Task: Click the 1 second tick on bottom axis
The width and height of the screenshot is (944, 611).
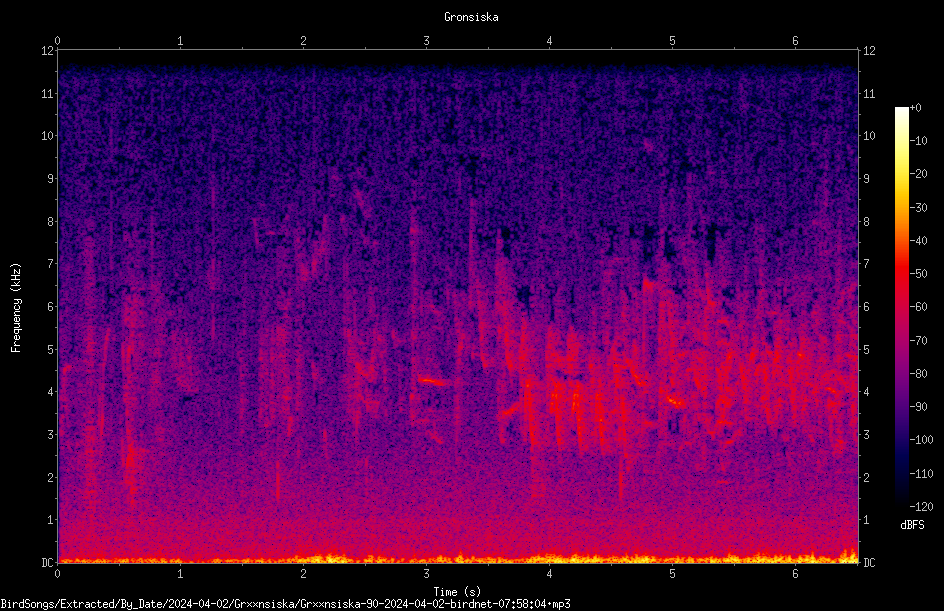Action: pyautogui.click(x=180, y=574)
